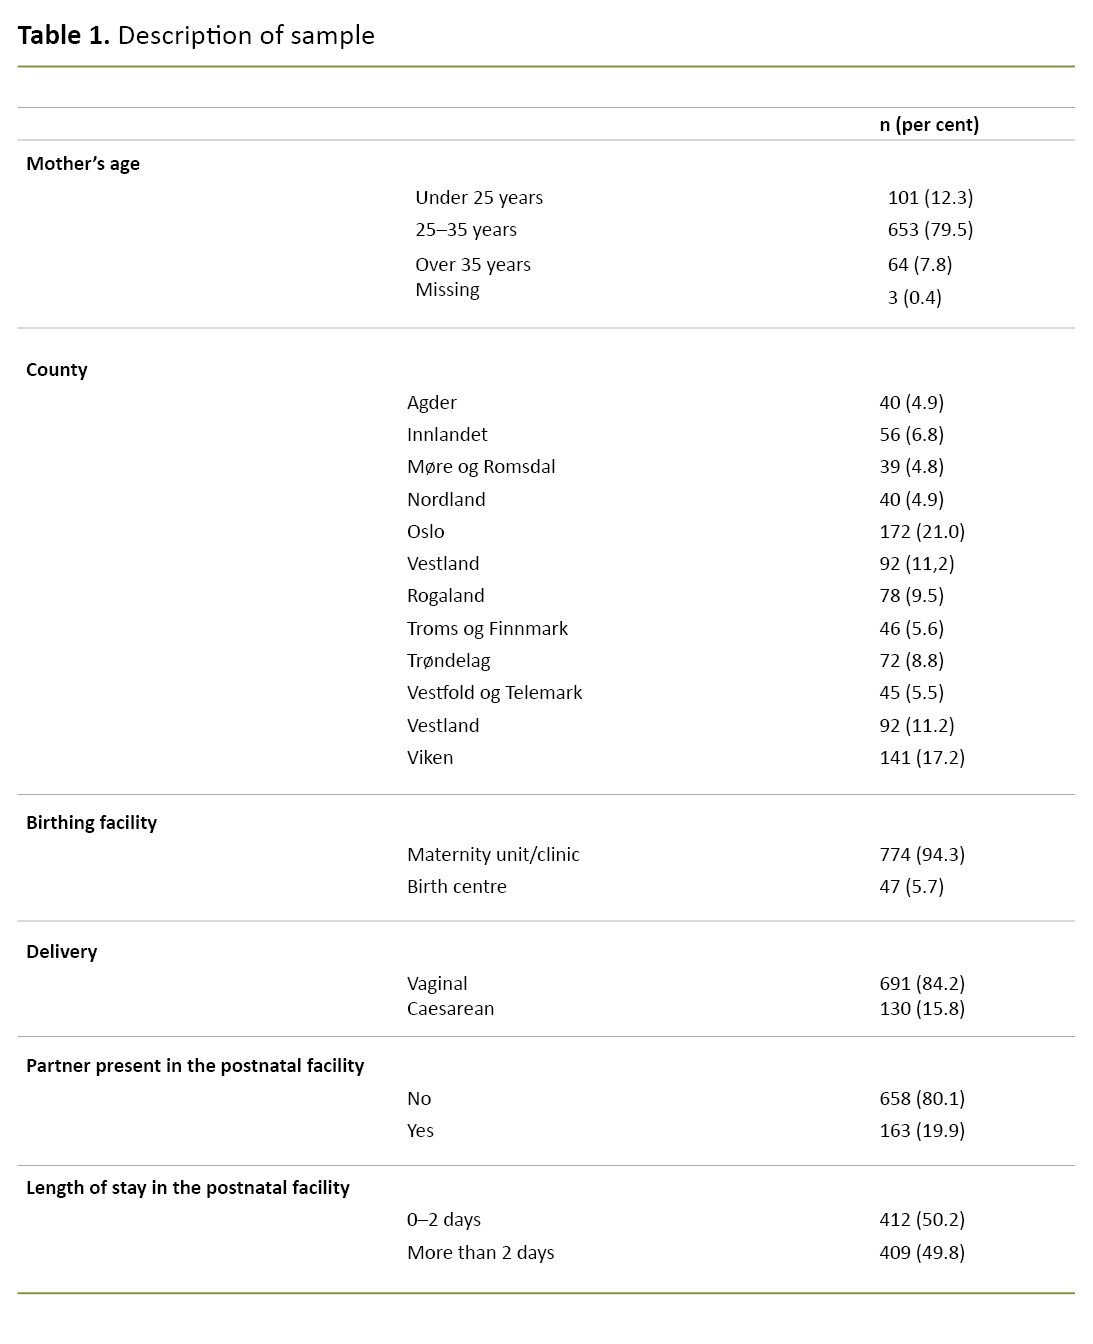Select the "Møre og Romsdal" row label
The width and height of the screenshot is (1093, 1344).
point(481,467)
